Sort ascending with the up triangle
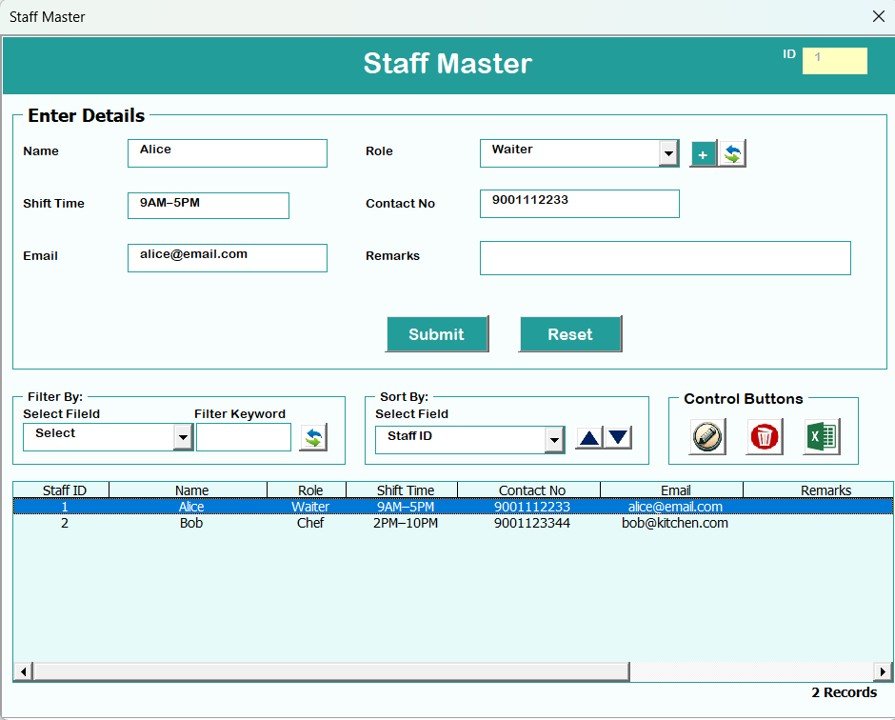895x720 pixels. [x=589, y=439]
